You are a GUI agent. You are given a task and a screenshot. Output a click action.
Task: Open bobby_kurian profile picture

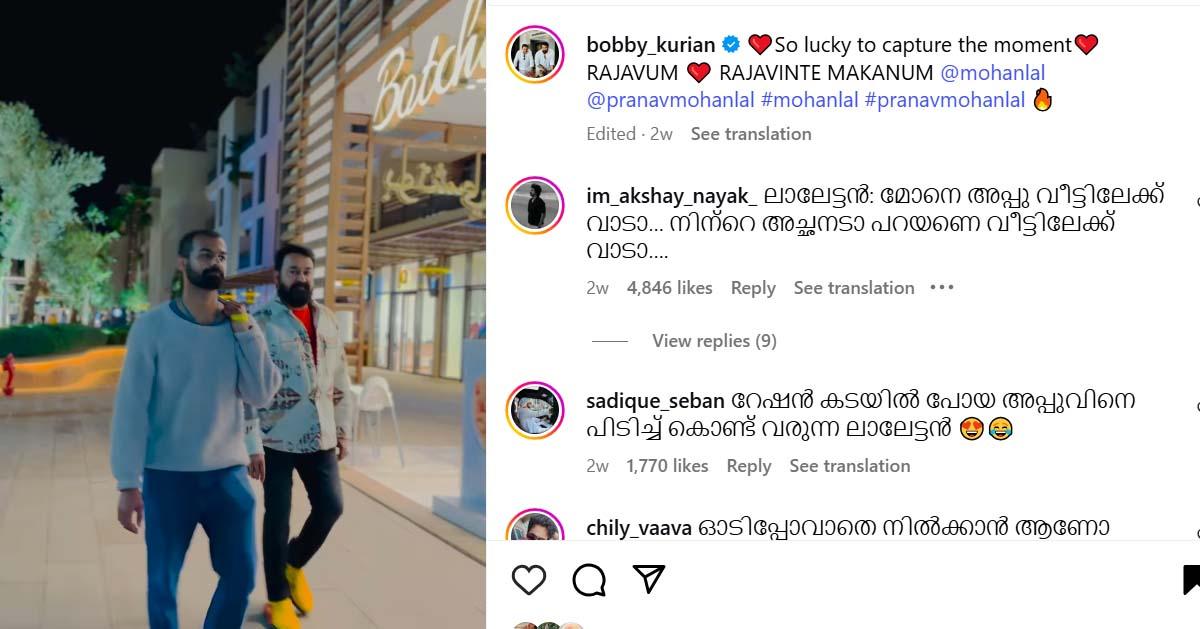(x=535, y=55)
